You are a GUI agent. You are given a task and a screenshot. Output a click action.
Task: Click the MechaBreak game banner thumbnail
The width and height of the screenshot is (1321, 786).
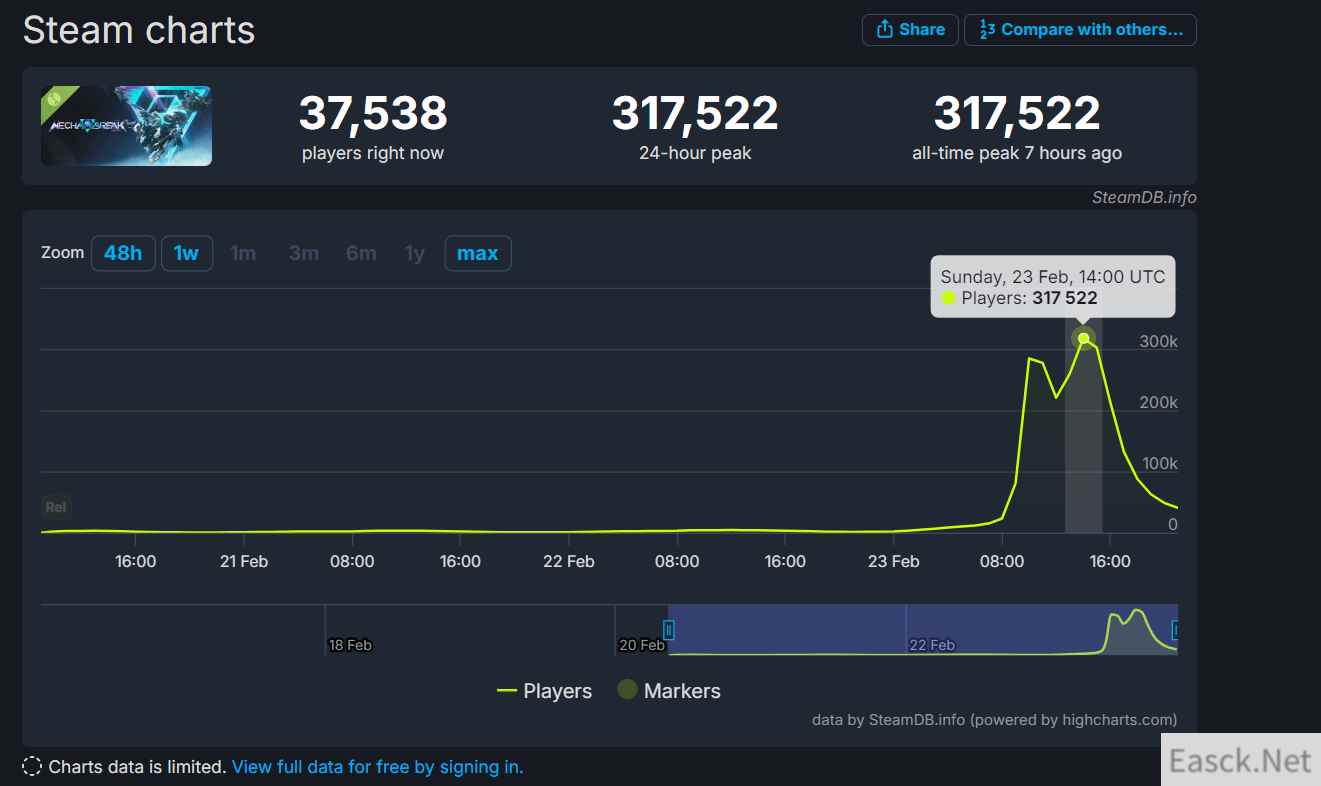(x=127, y=126)
